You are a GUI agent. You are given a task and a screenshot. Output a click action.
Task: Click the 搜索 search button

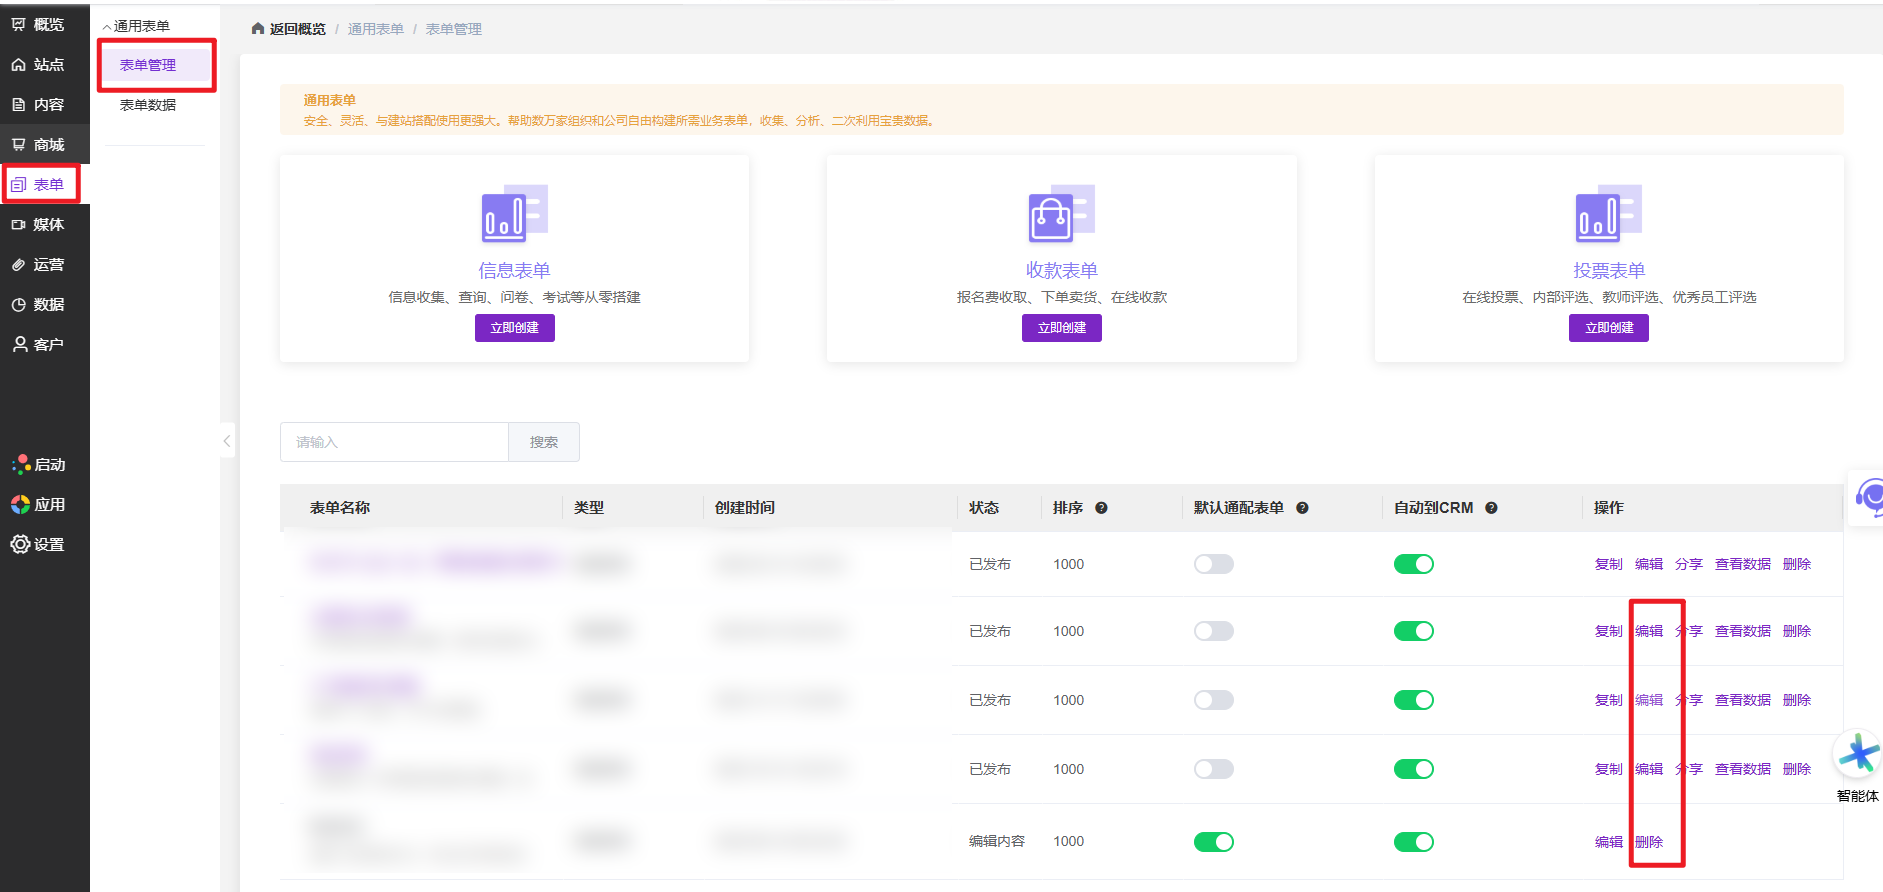pyautogui.click(x=543, y=442)
